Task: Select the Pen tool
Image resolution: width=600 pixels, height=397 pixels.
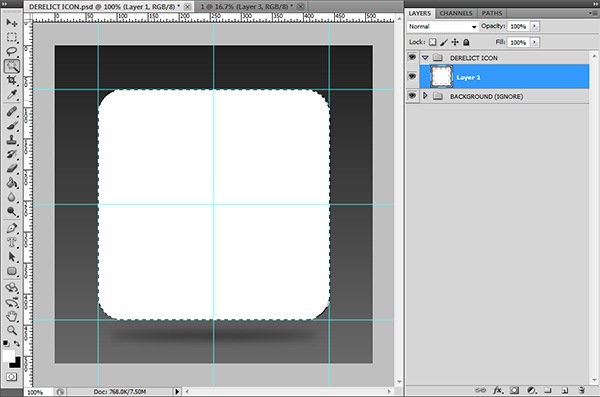Action: pyautogui.click(x=11, y=228)
